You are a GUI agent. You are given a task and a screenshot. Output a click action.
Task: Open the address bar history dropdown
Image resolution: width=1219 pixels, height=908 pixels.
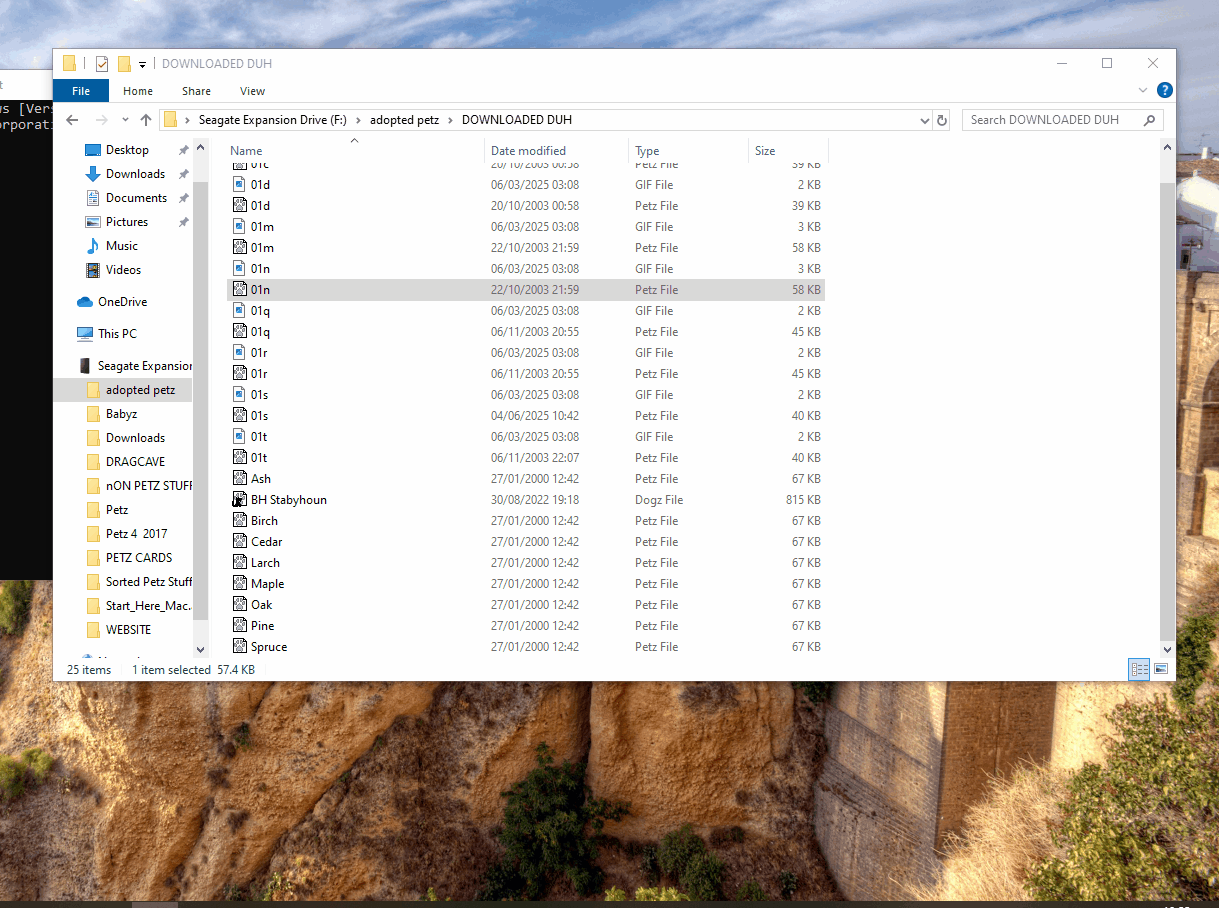pyautogui.click(x=924, y=120)
